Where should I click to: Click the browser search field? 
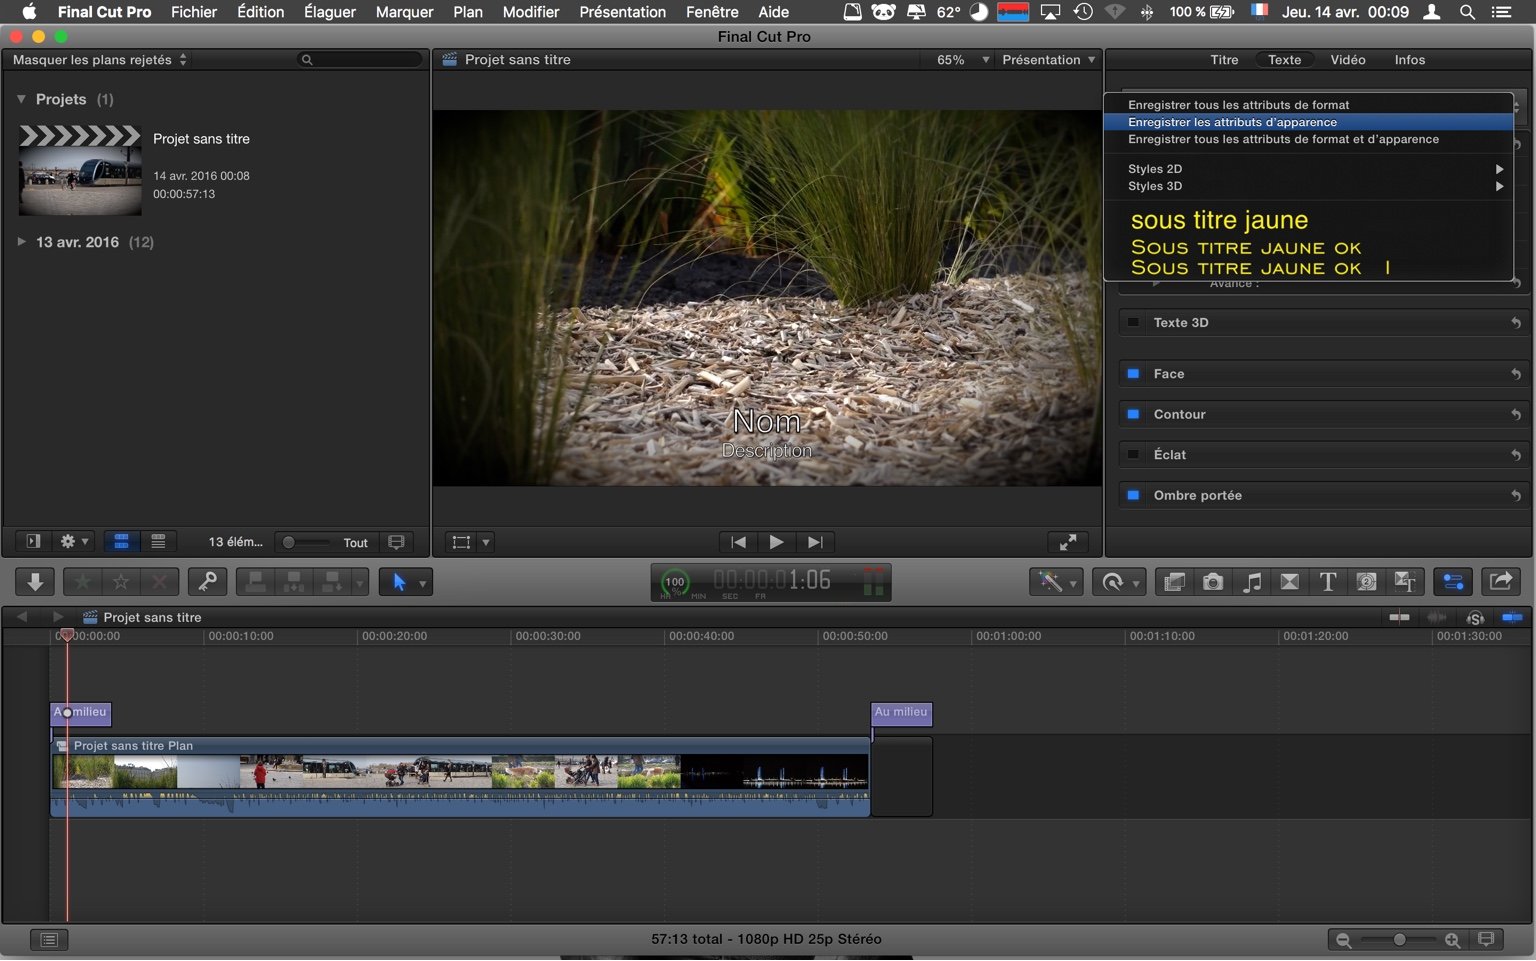[360, 60]
